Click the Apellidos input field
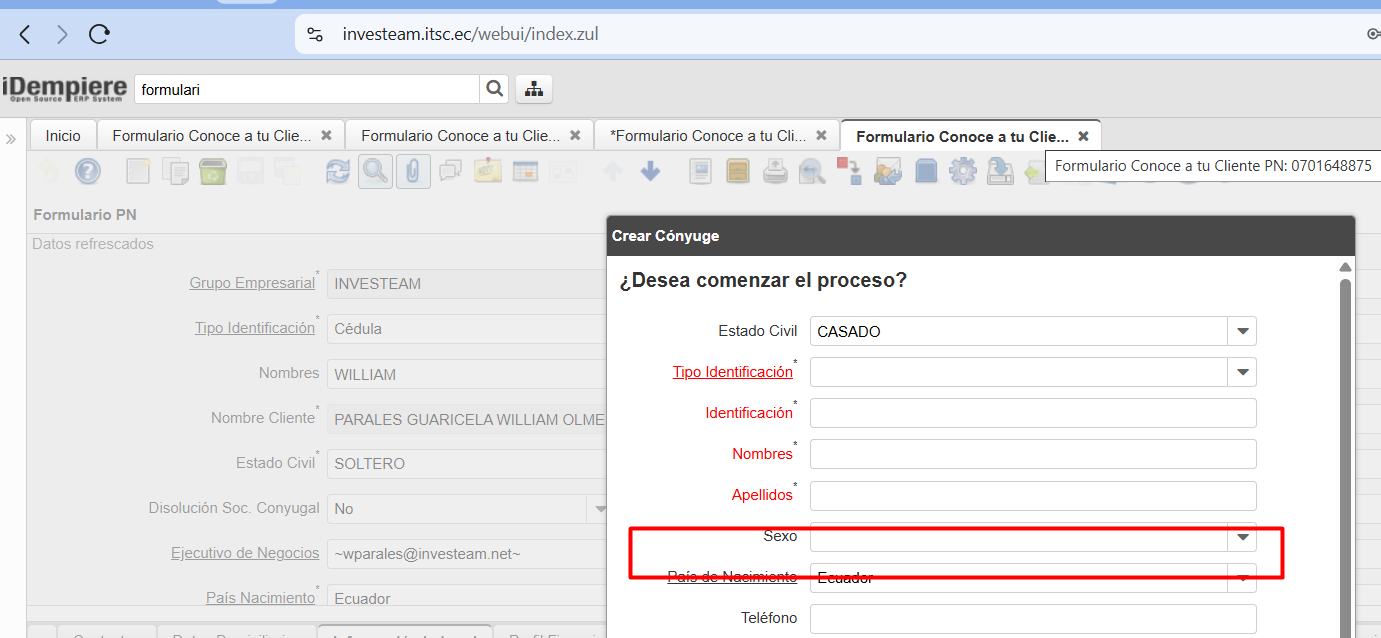The image size is (1381, 638). pyautogui.click(x=1032, y=495)
